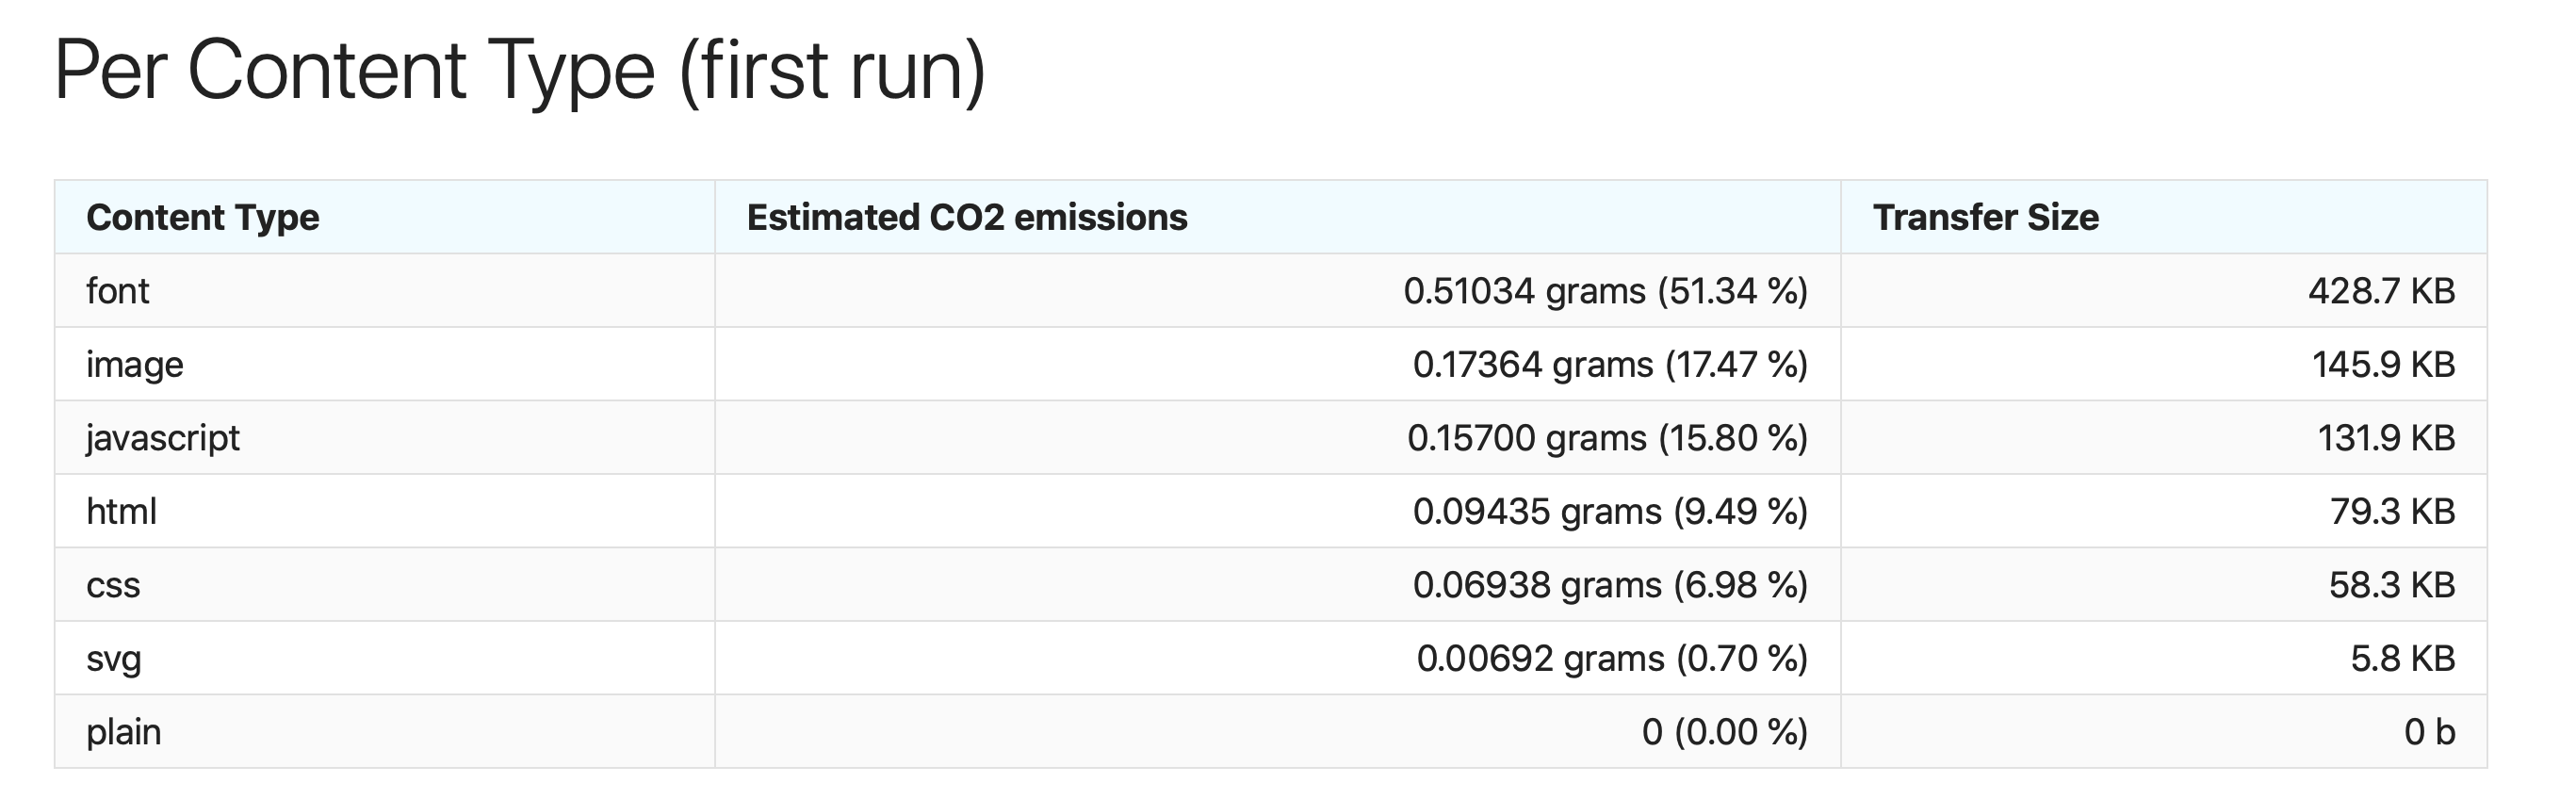2576x799 pixels.
Task: Click the Per Content Type heading
Action: tap(520, 72)
